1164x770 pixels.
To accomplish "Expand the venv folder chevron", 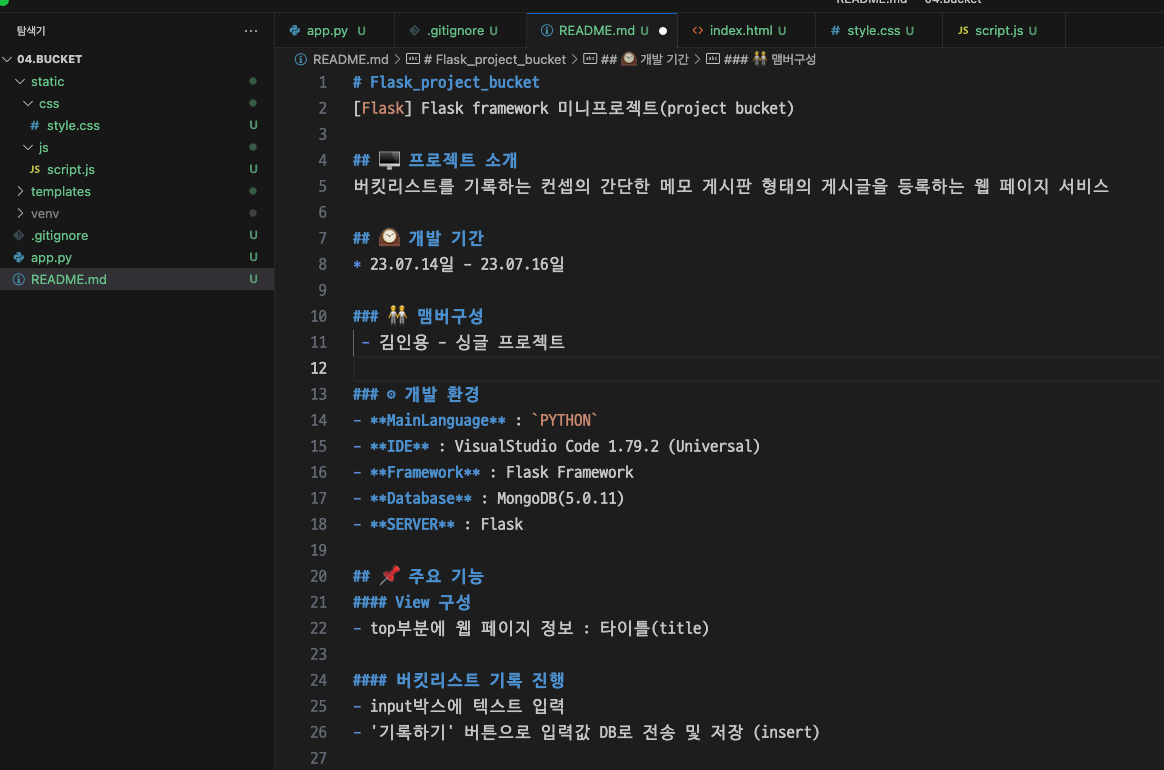I will click(20, 213).
